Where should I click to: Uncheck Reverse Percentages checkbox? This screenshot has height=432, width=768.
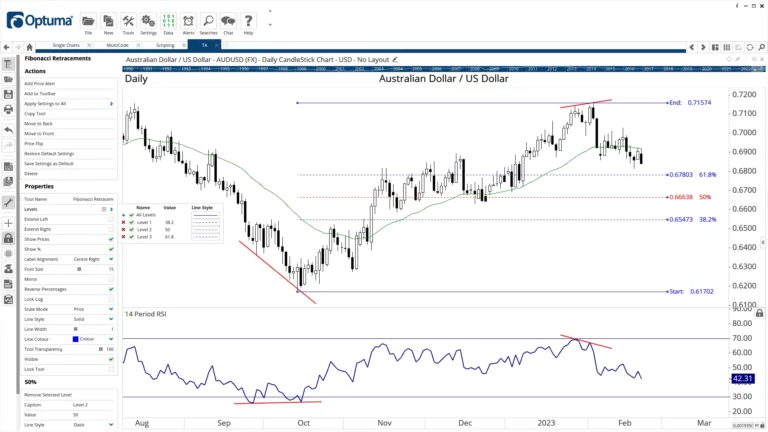click(111, 289)
